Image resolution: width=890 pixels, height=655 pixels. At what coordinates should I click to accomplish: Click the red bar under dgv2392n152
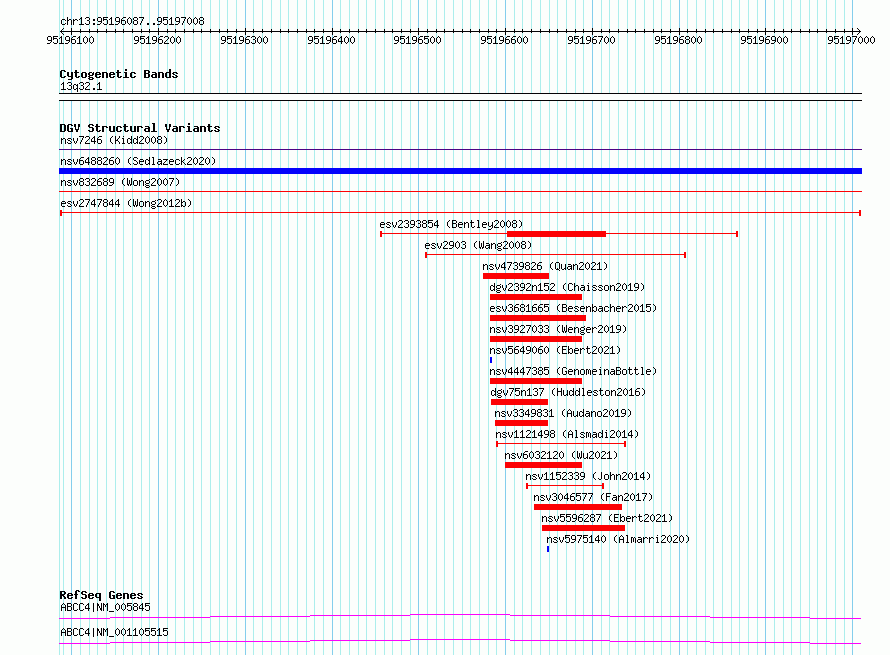536,297
